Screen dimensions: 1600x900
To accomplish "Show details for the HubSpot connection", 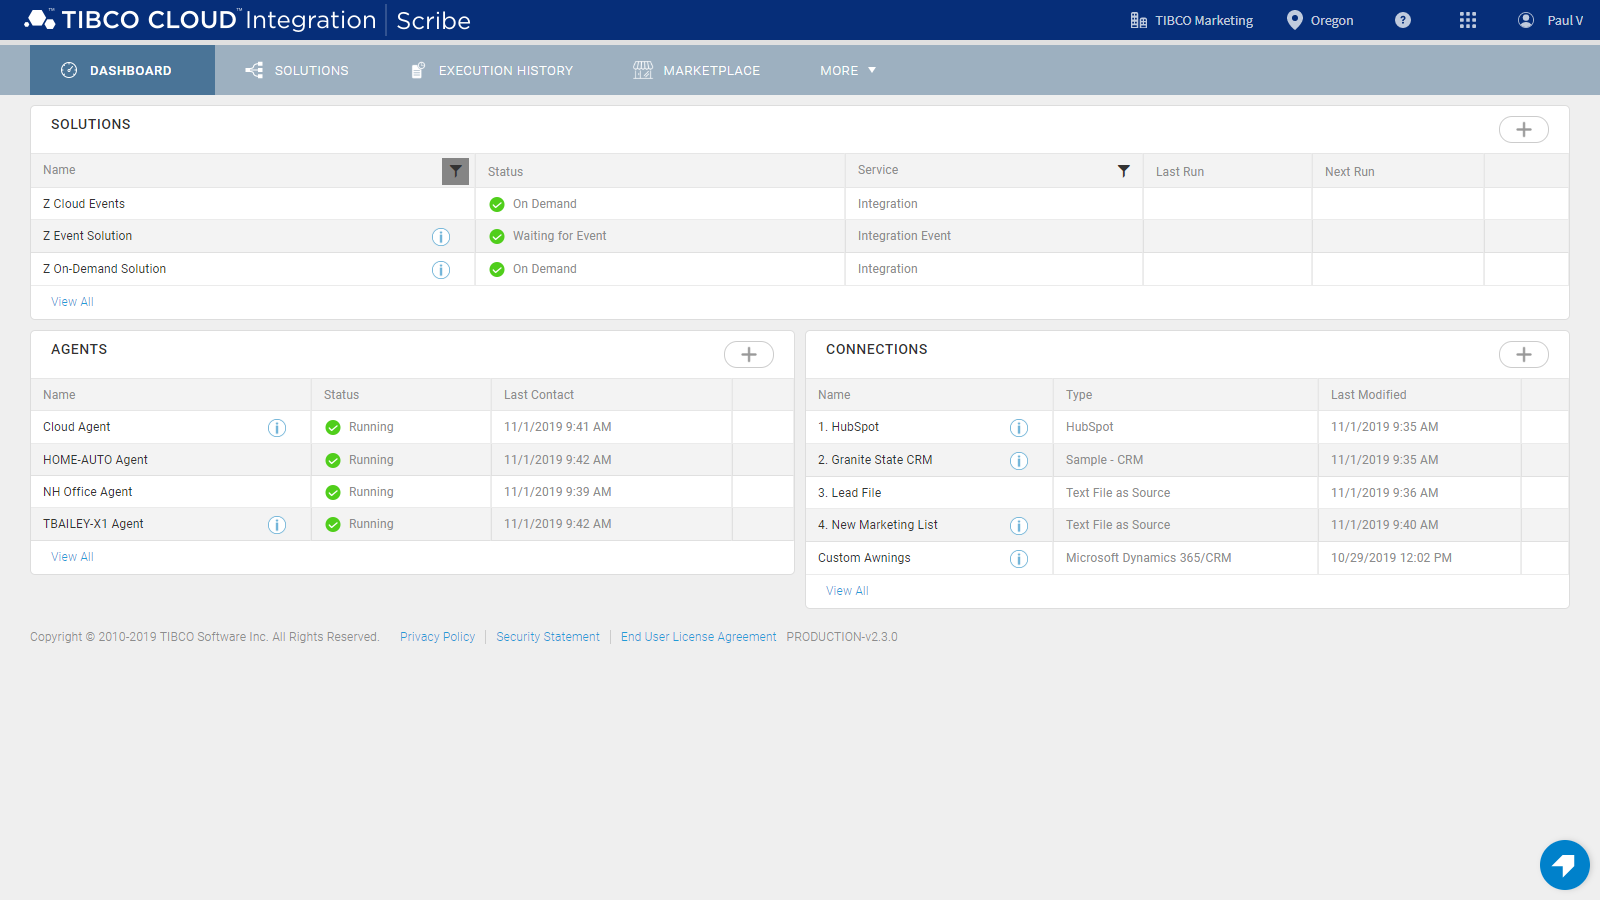I will 1018,427.
